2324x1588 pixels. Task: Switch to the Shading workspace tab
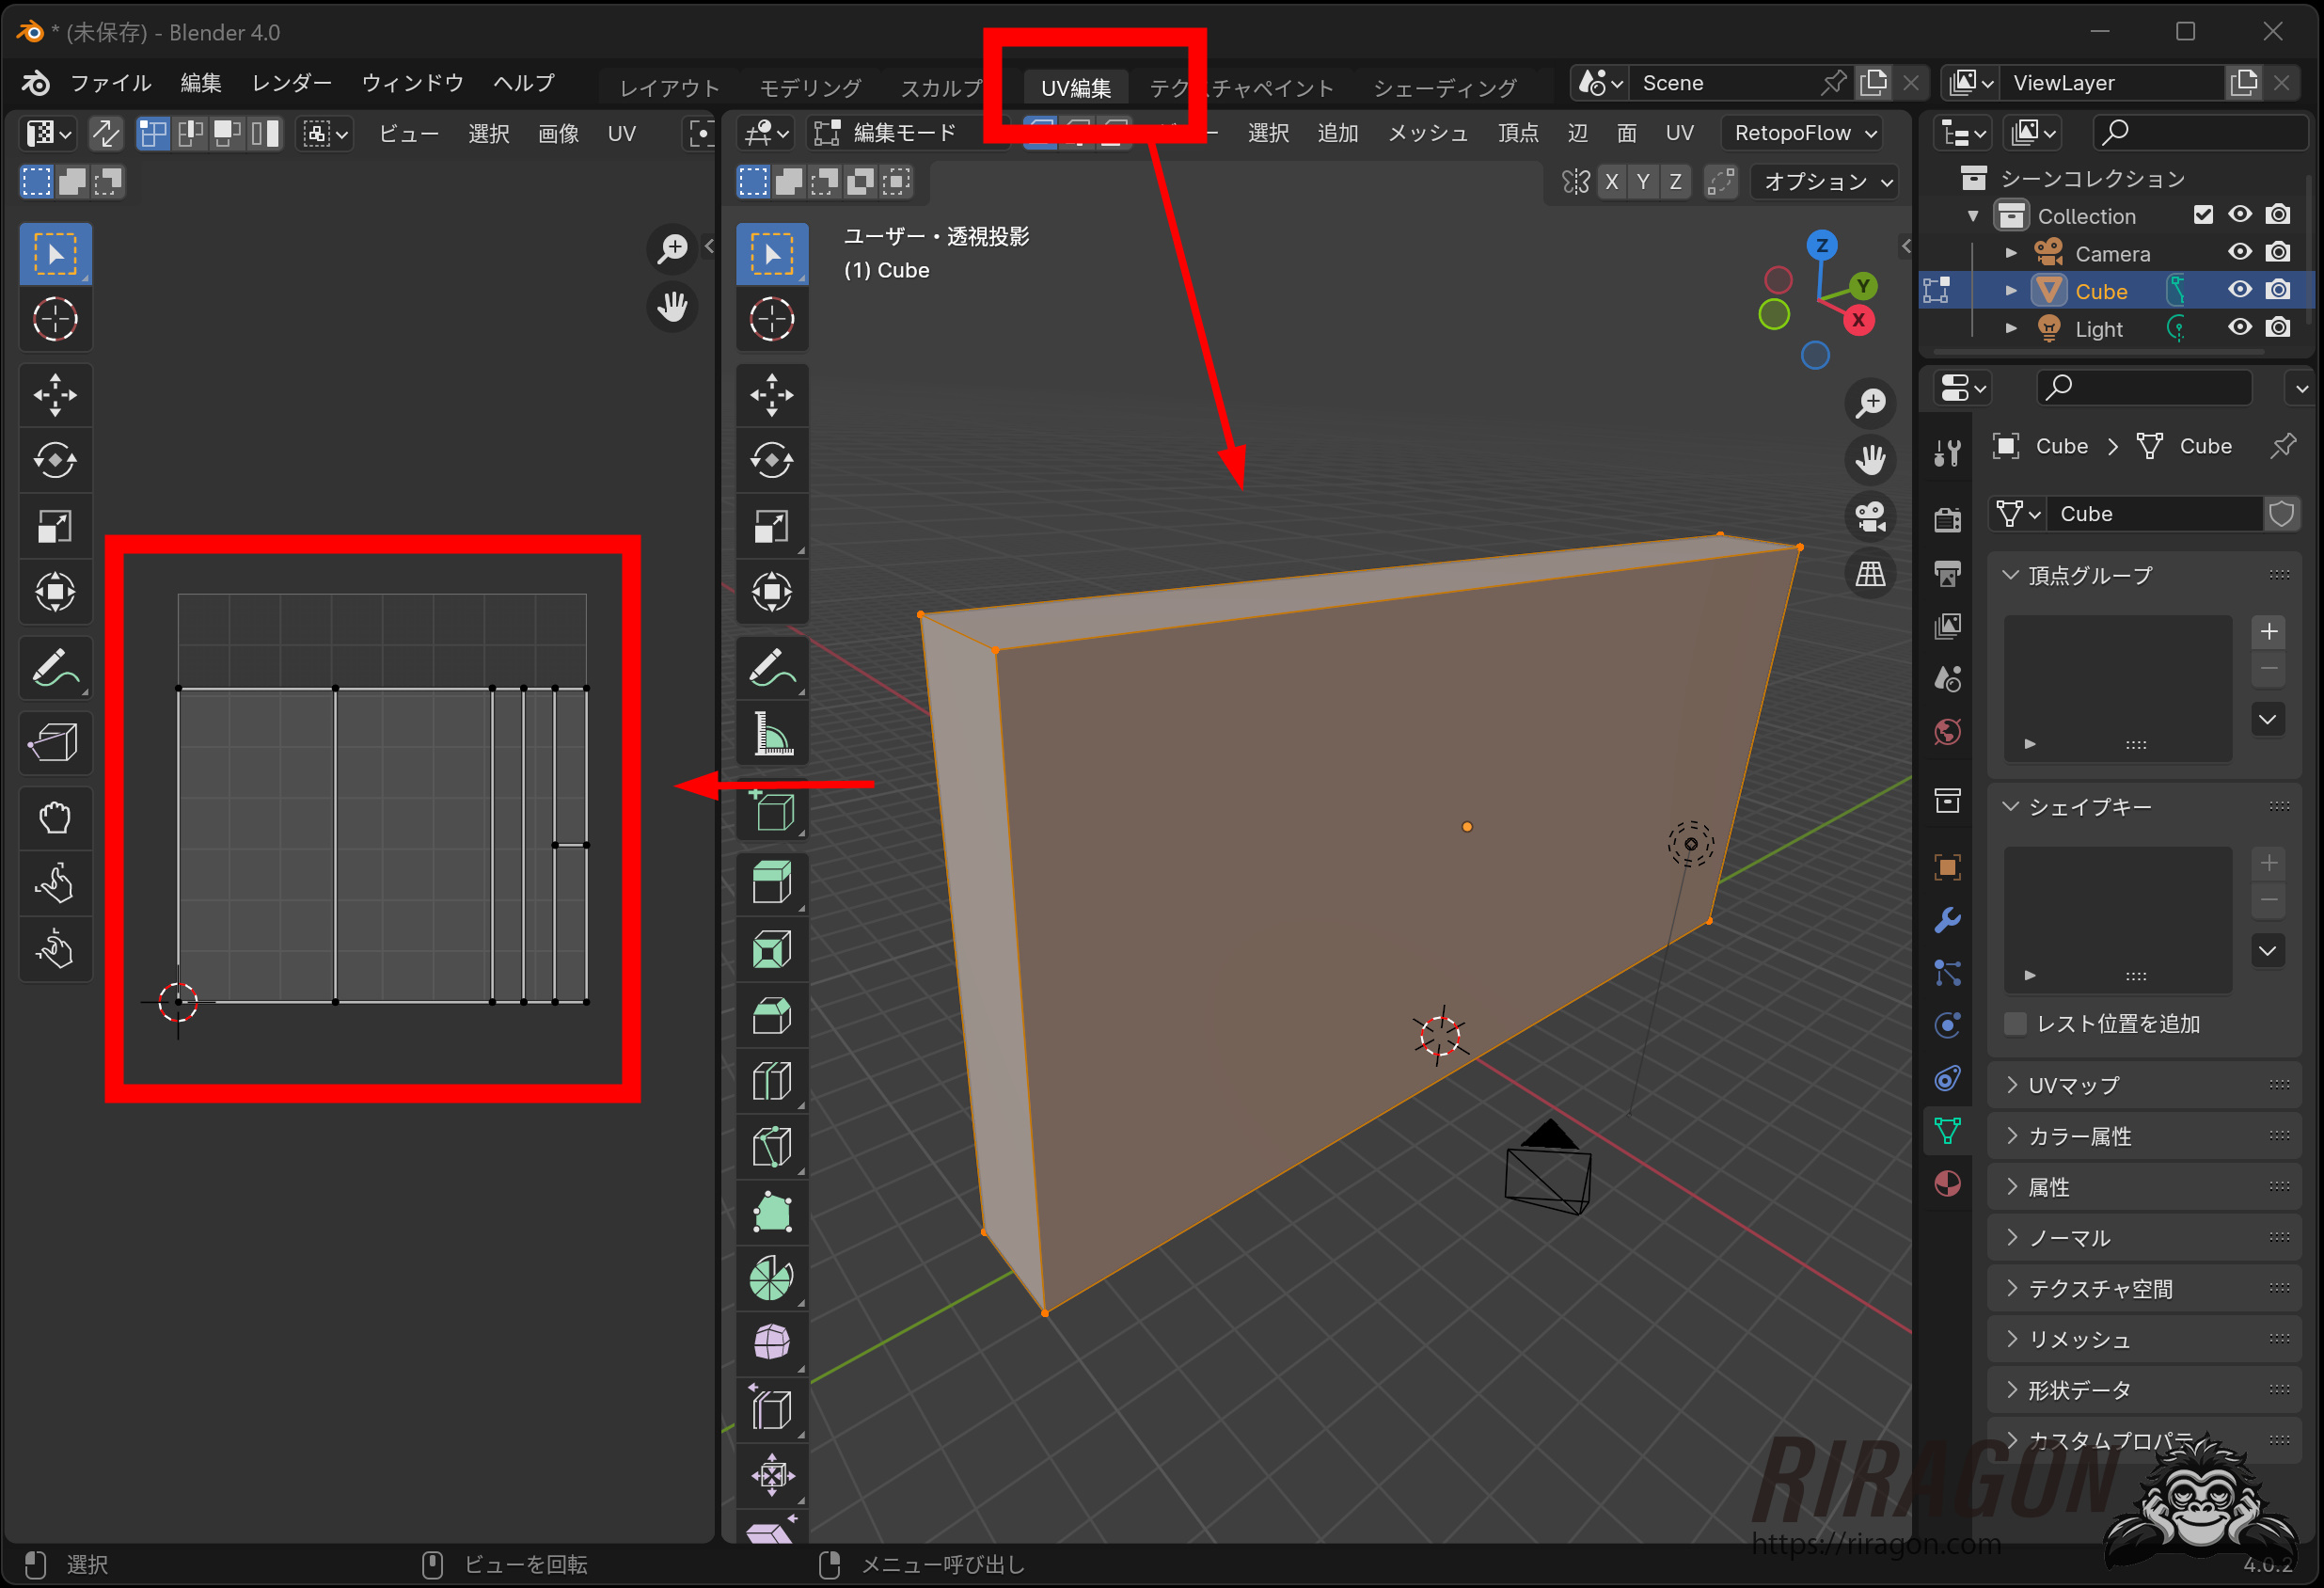click(1444, 88)
